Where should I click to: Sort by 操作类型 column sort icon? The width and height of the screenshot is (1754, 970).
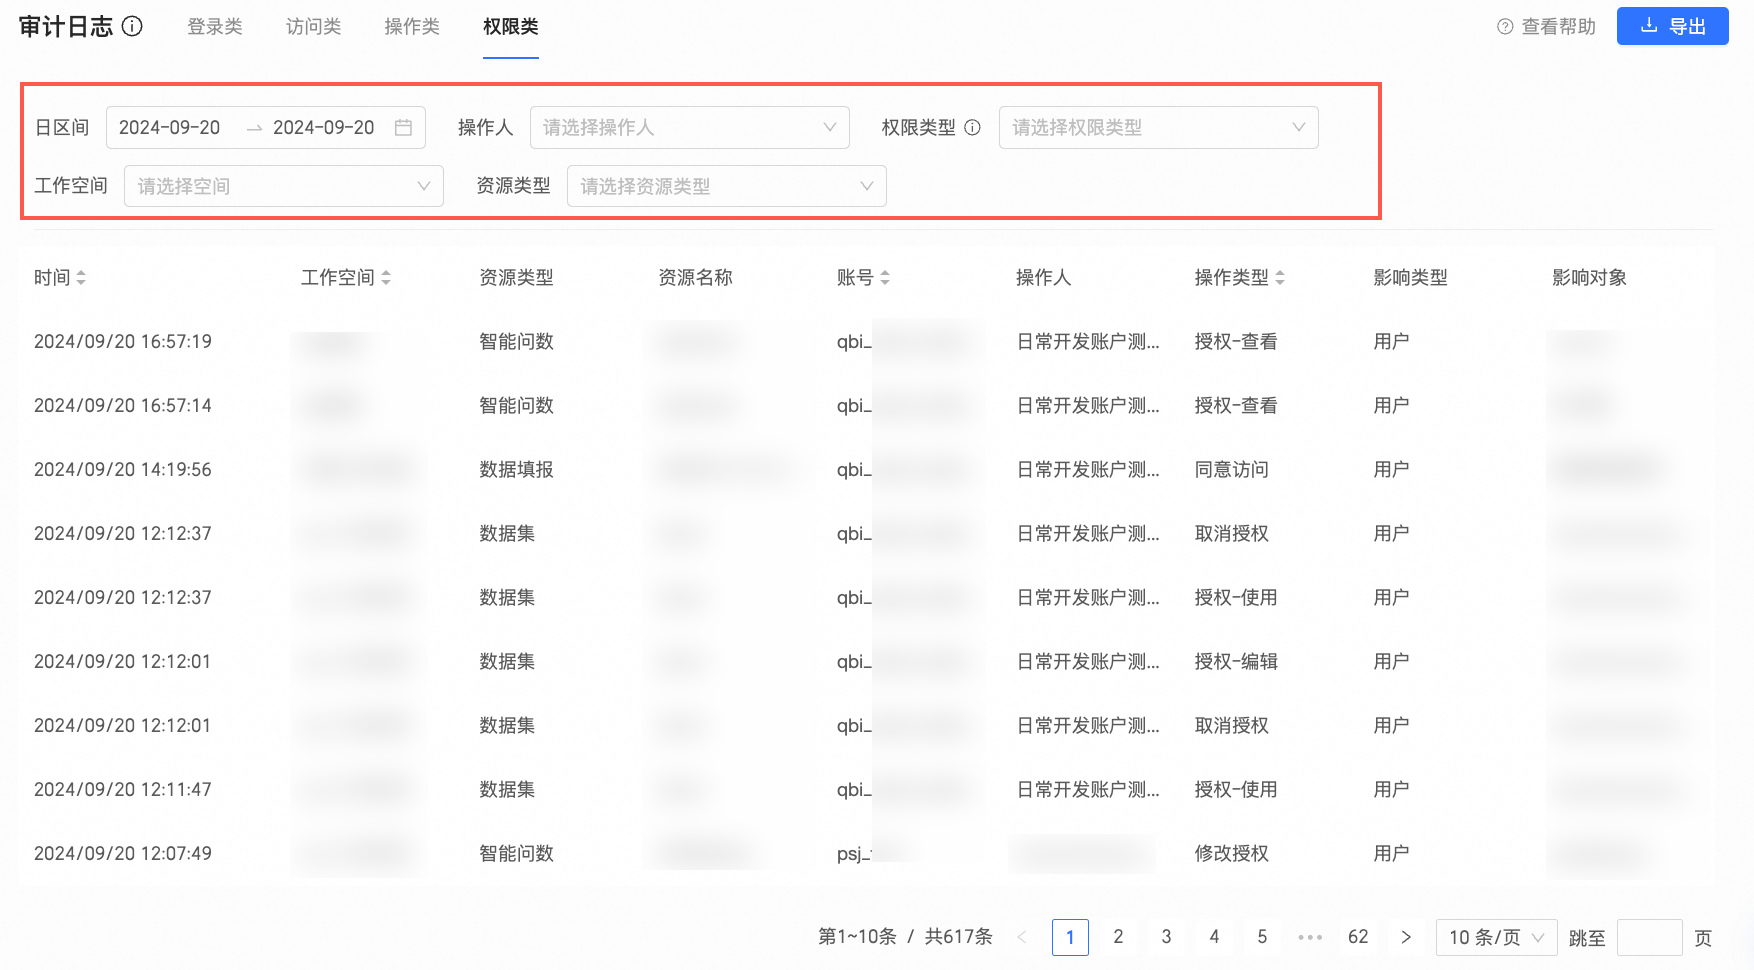point(1280,278)
